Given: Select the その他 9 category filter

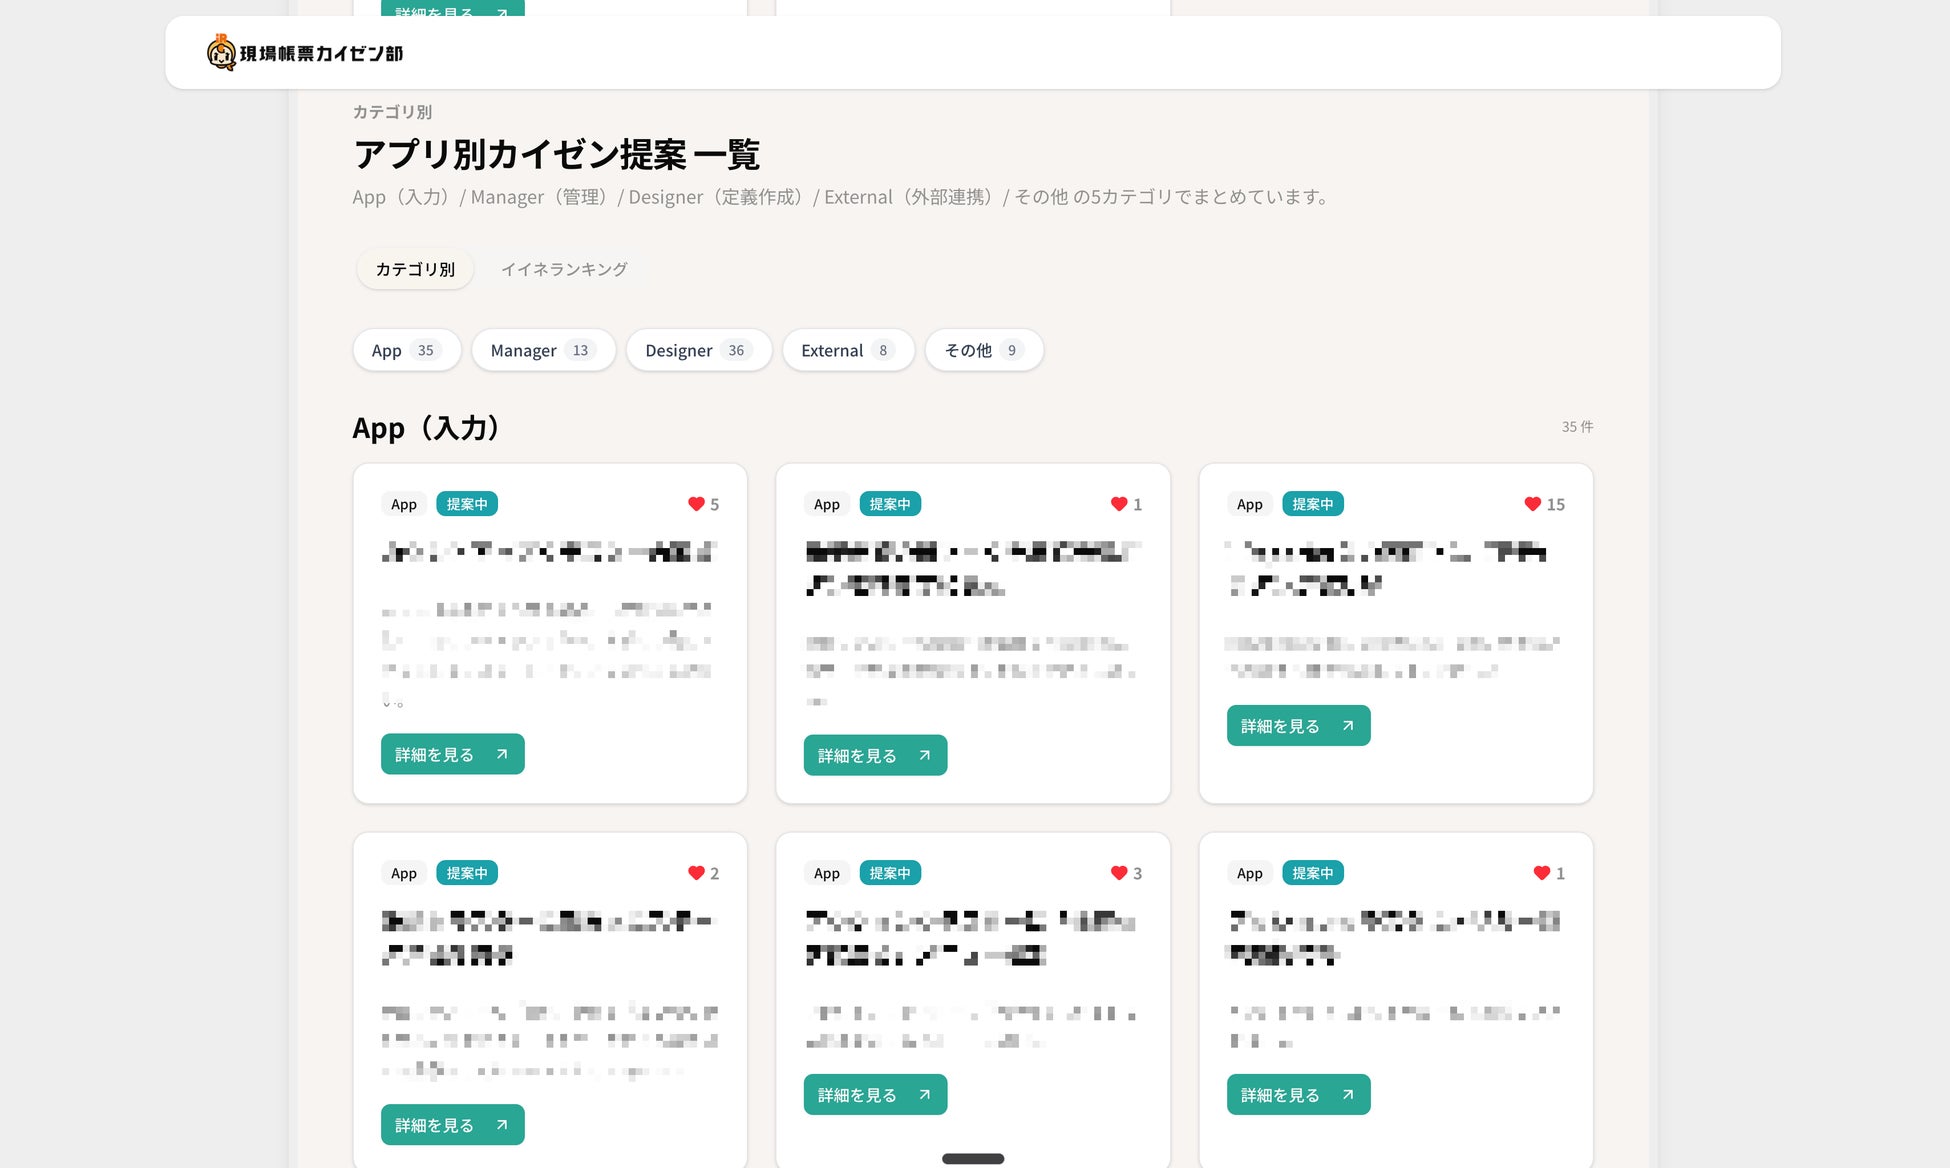Looking at the screenshot, I should click(983, 350).
